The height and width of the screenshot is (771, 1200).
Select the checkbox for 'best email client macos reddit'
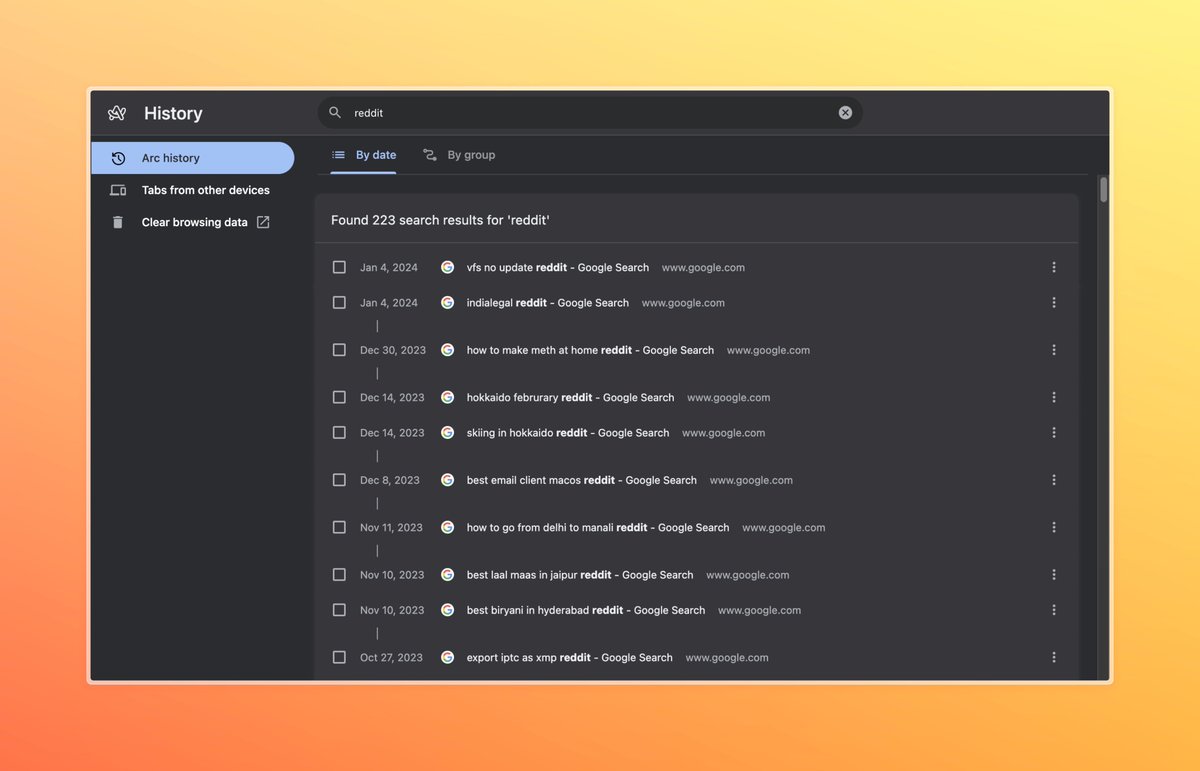click(339, 480)
